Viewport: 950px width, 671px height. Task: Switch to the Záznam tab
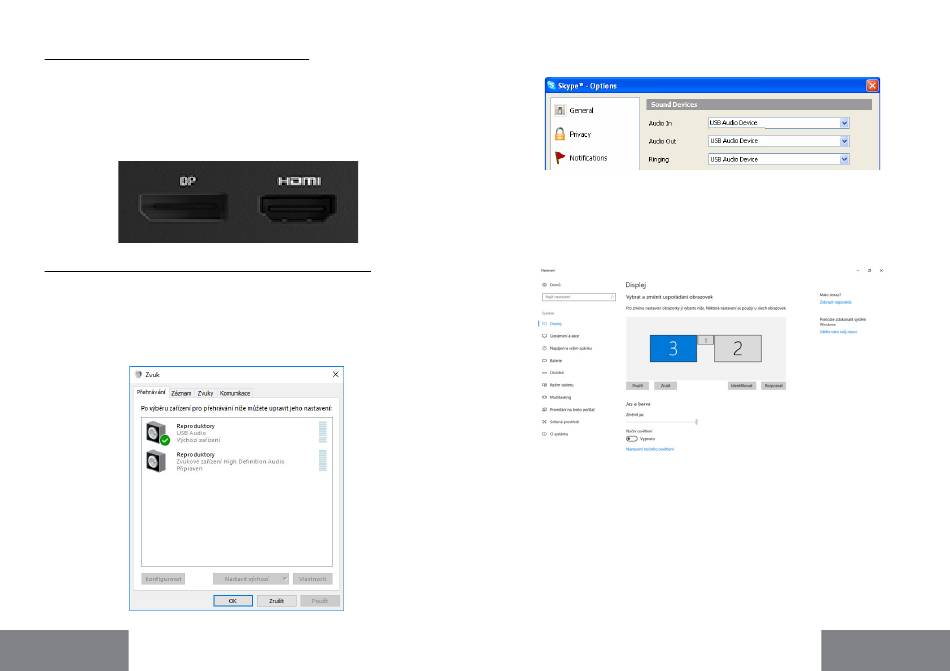[180, 393]
